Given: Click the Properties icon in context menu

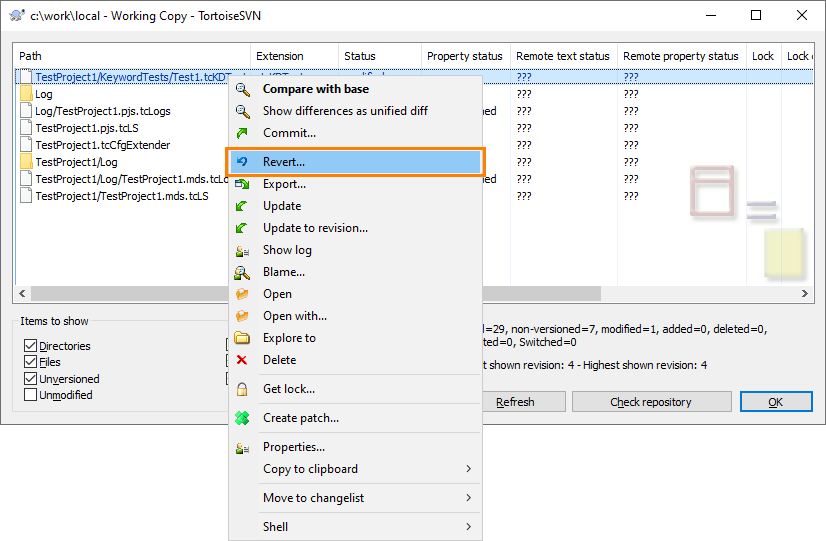Looking at the screenshot, I should (242, 448).
